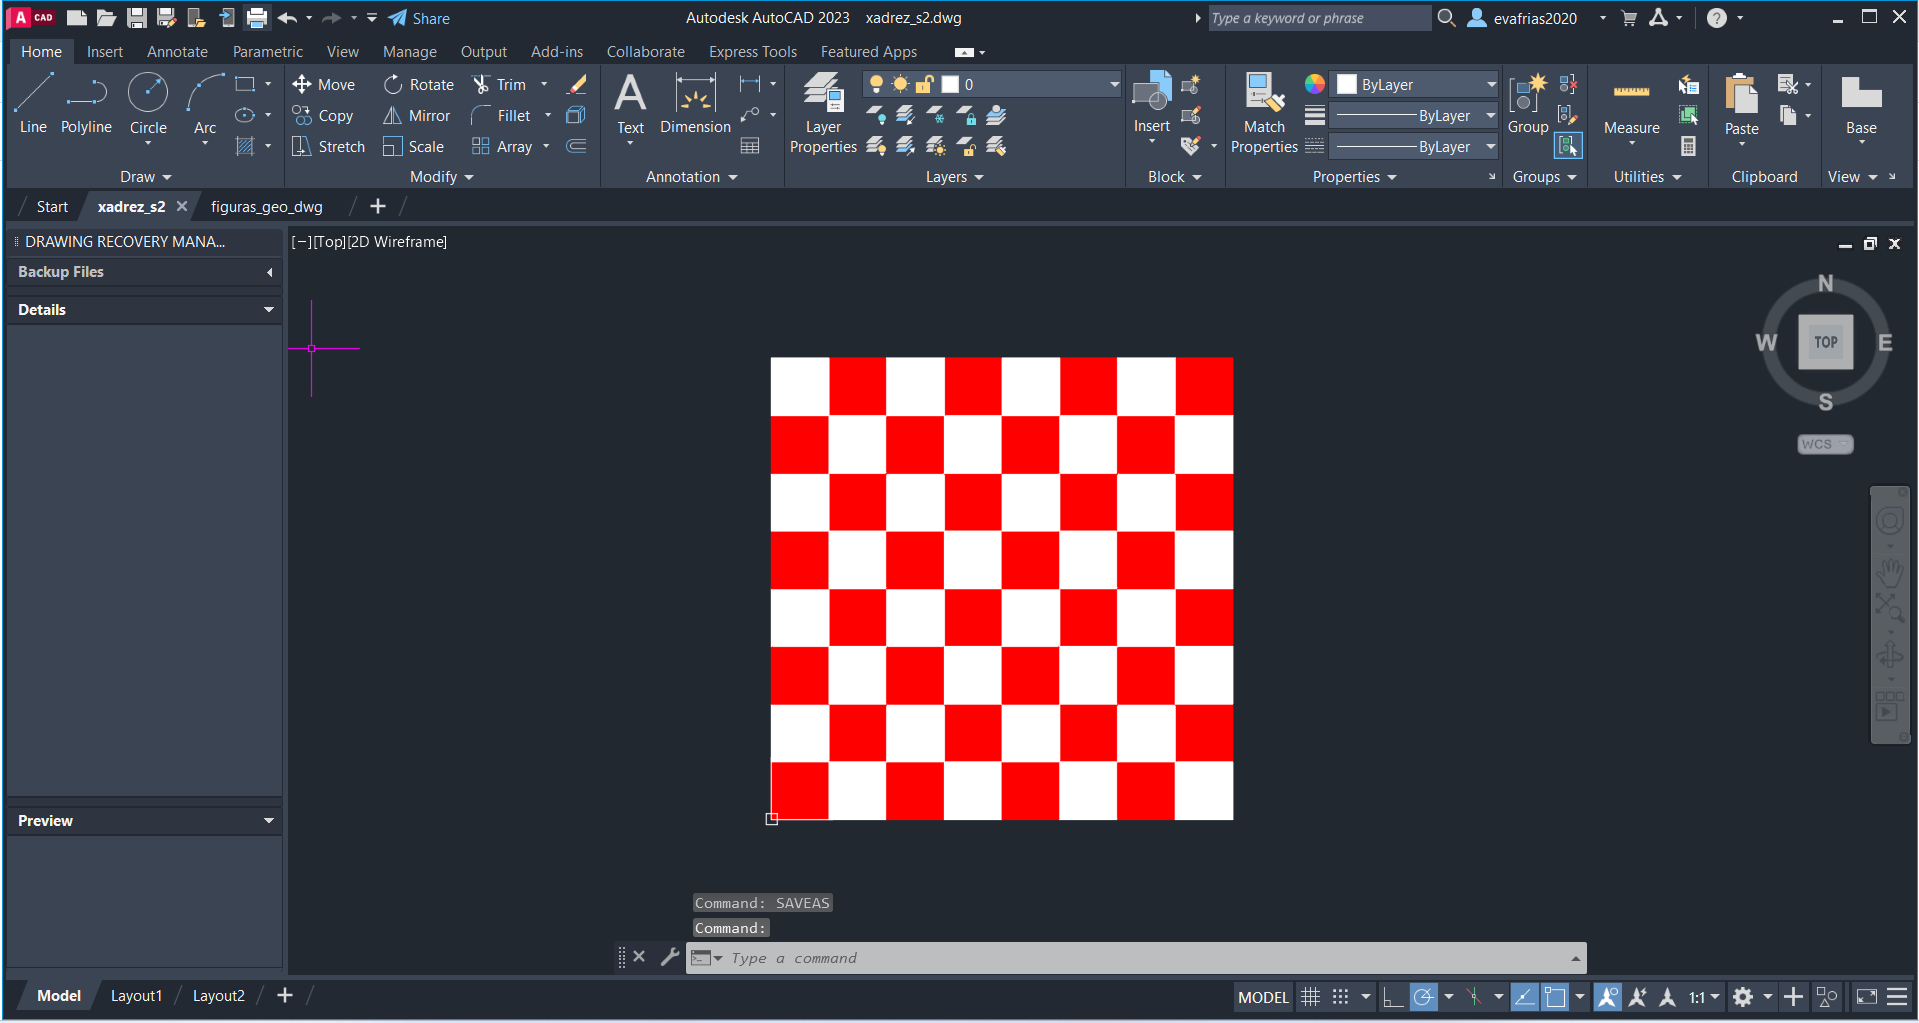Collapse the Preview section
This screenshot has width=1919, height=1023.
[x=269, y=821]
